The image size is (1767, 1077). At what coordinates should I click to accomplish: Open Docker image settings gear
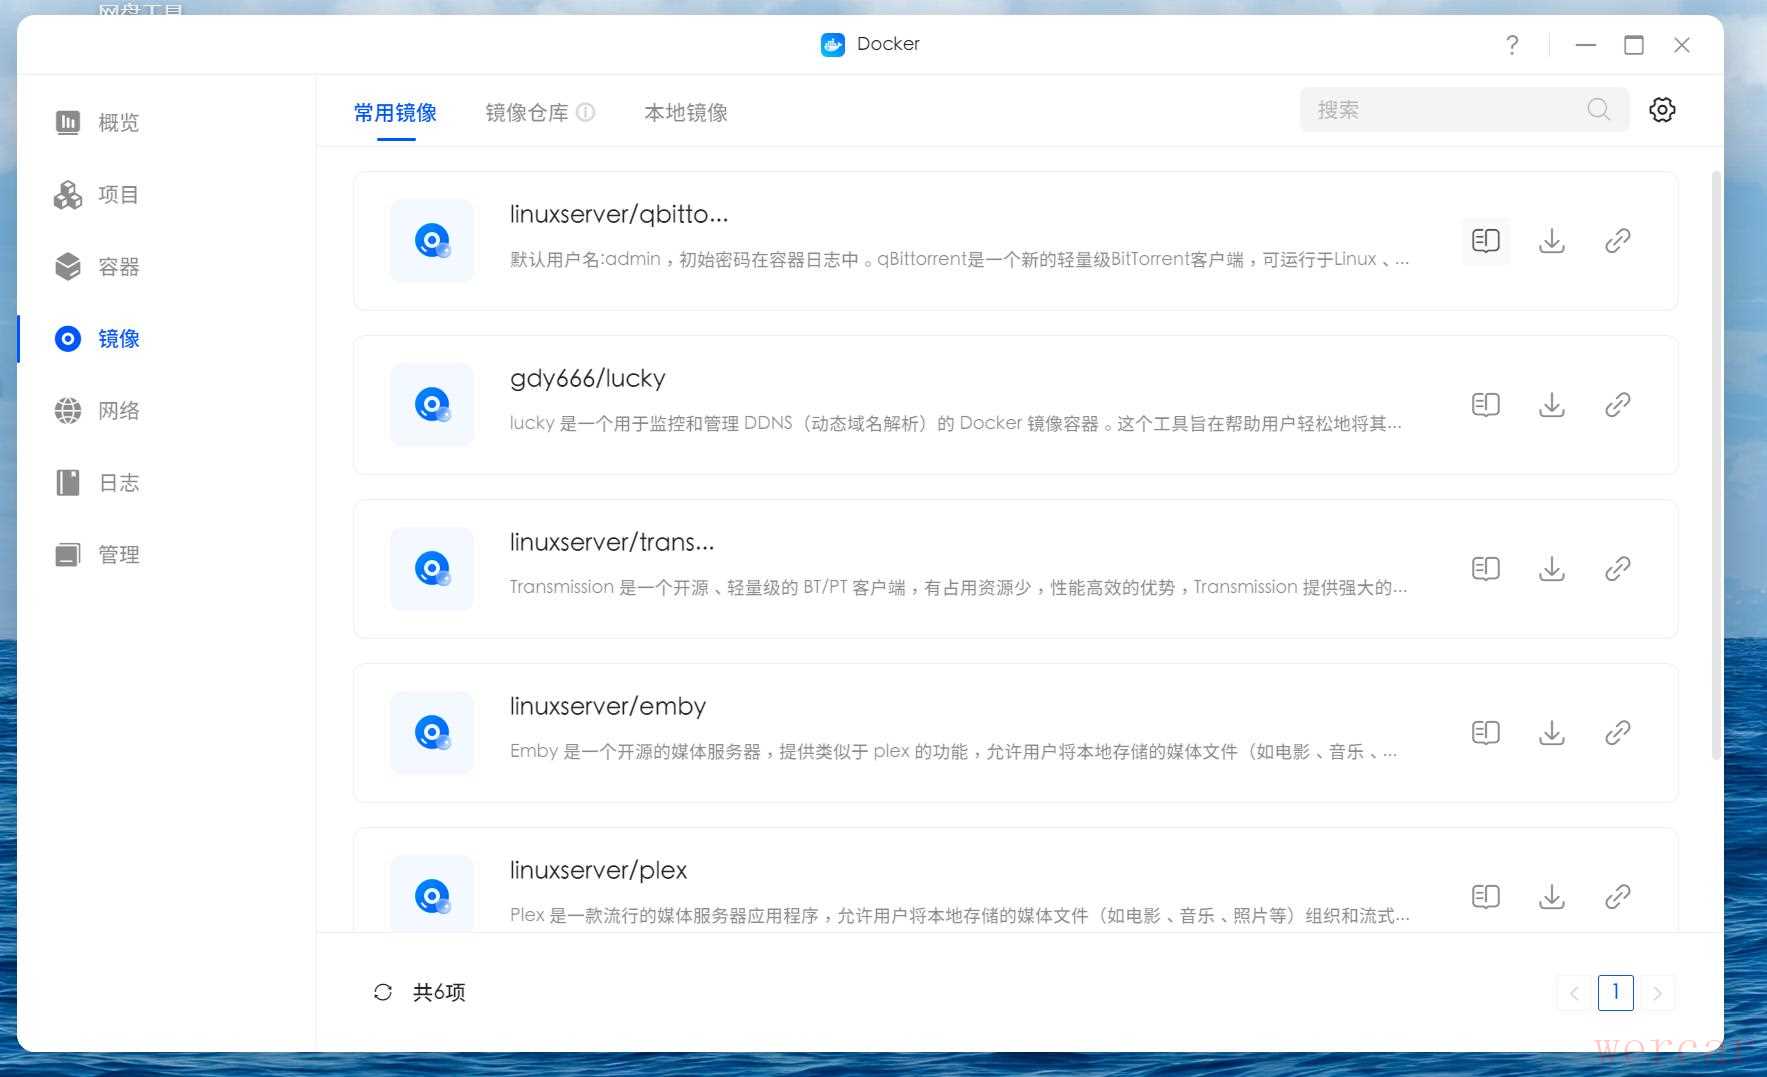point(1661,110)
